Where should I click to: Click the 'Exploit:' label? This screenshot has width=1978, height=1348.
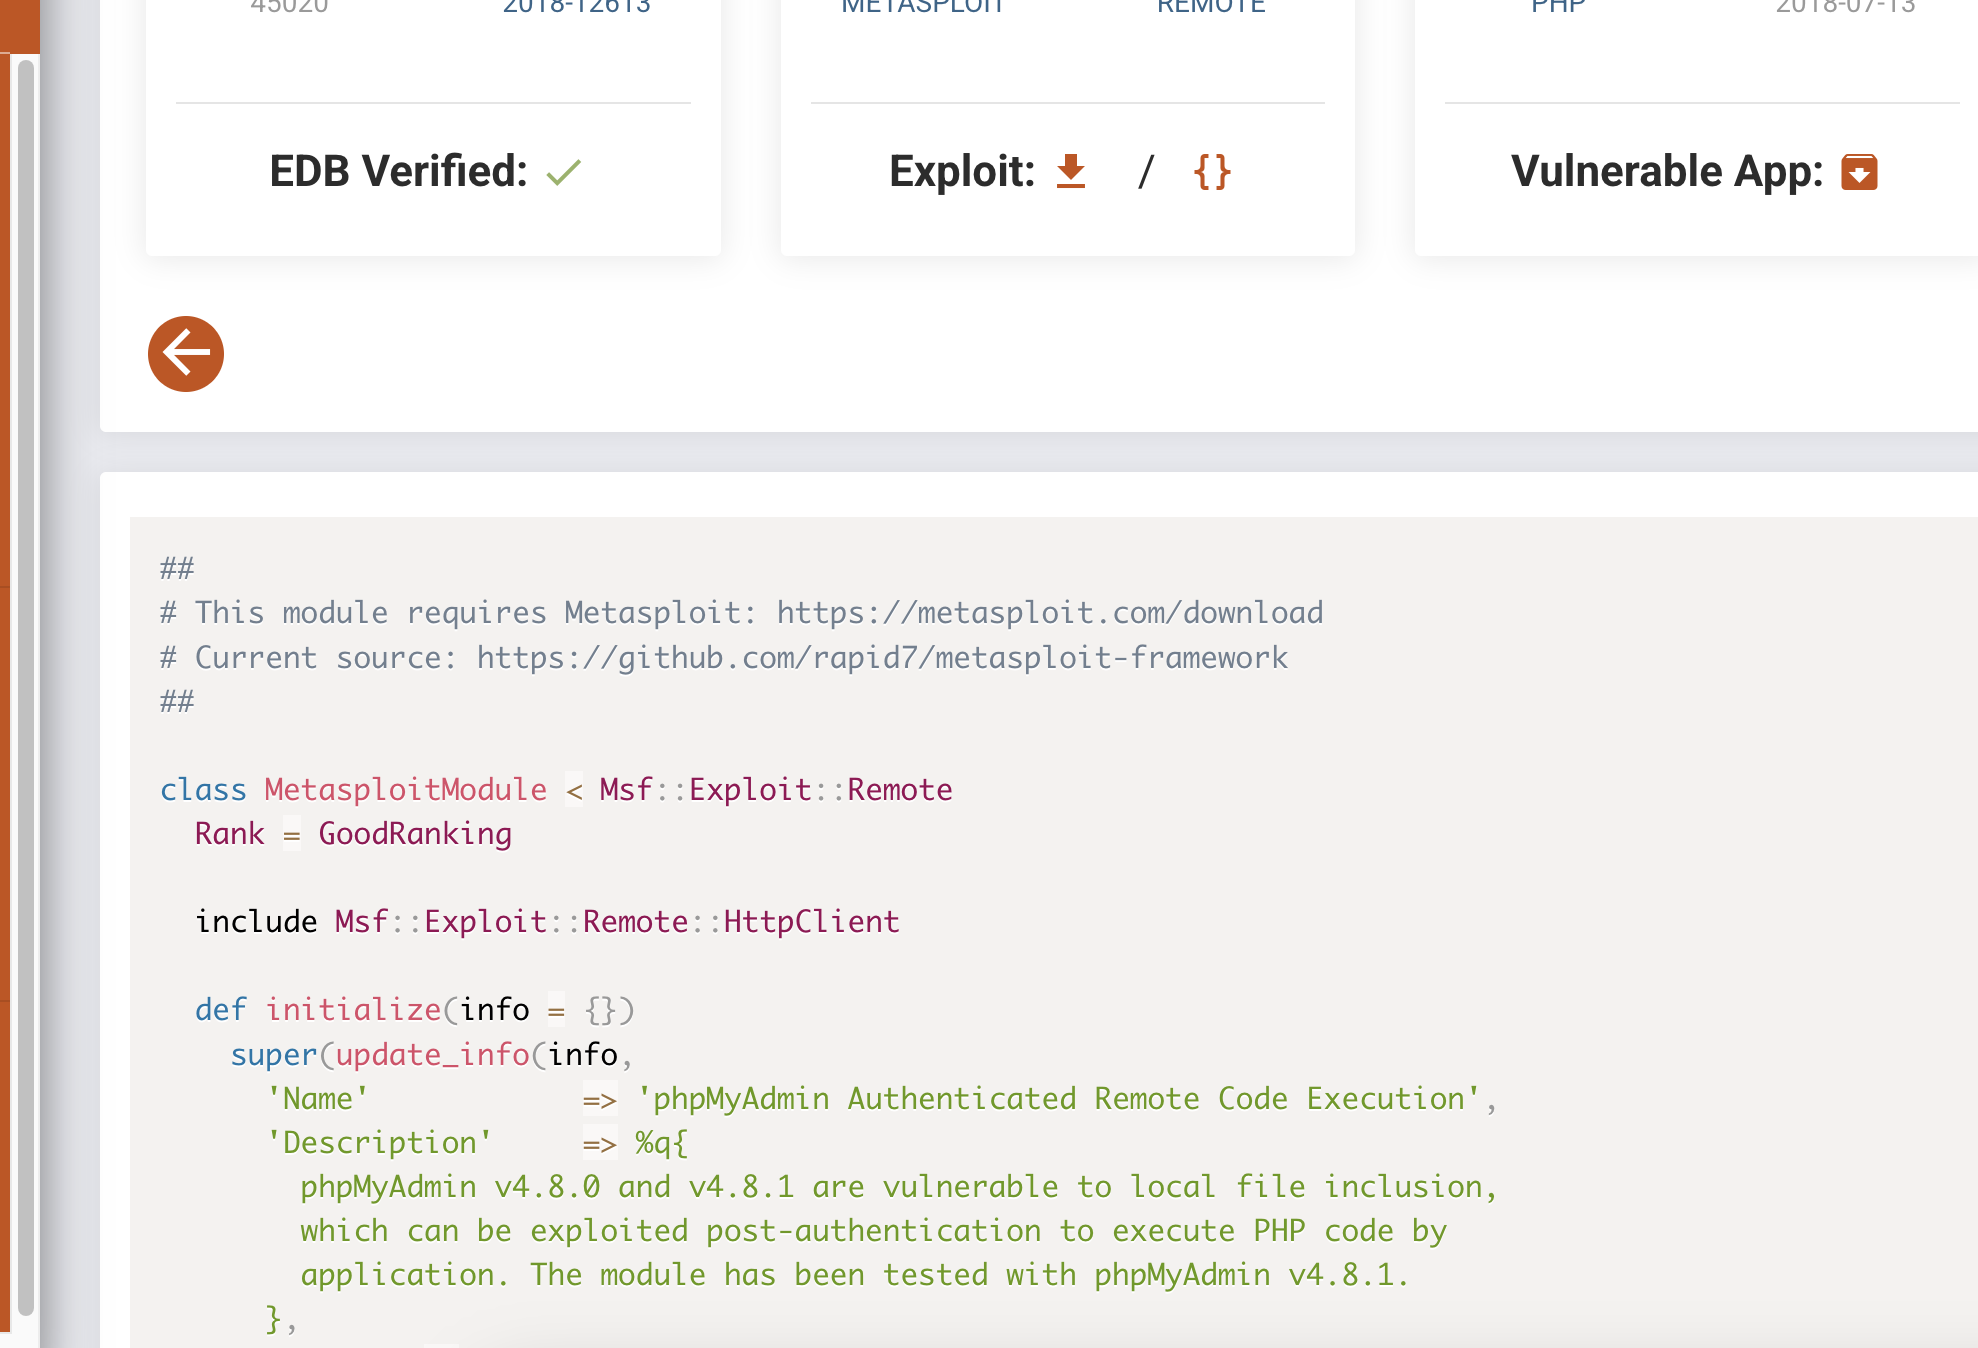[962, 171]
